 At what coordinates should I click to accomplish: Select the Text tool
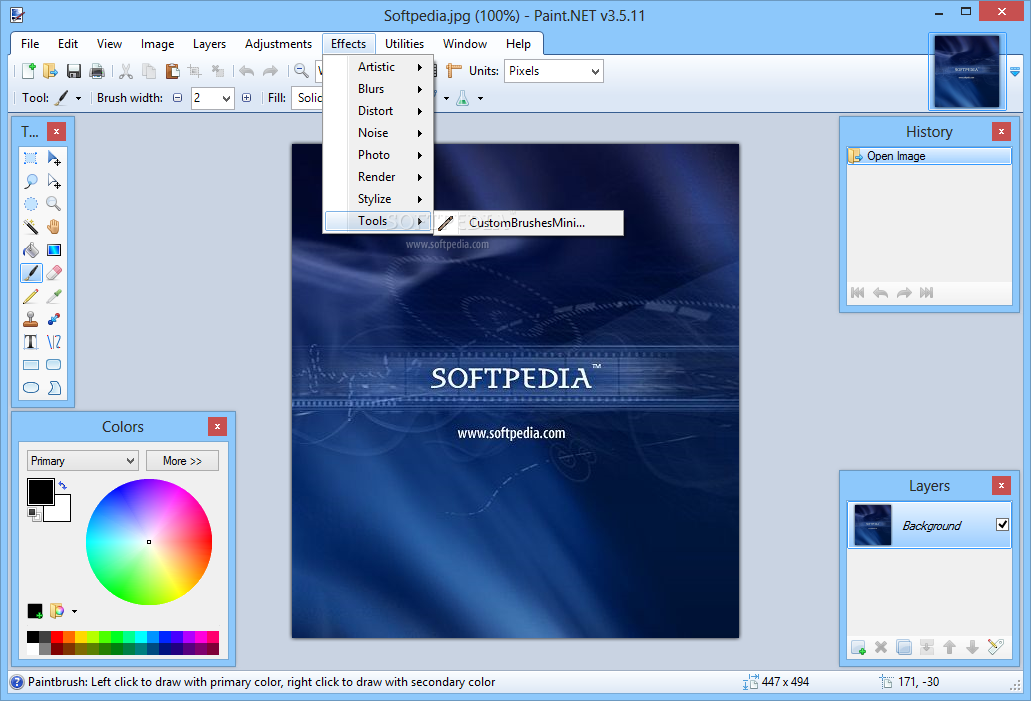click(31, 342)
